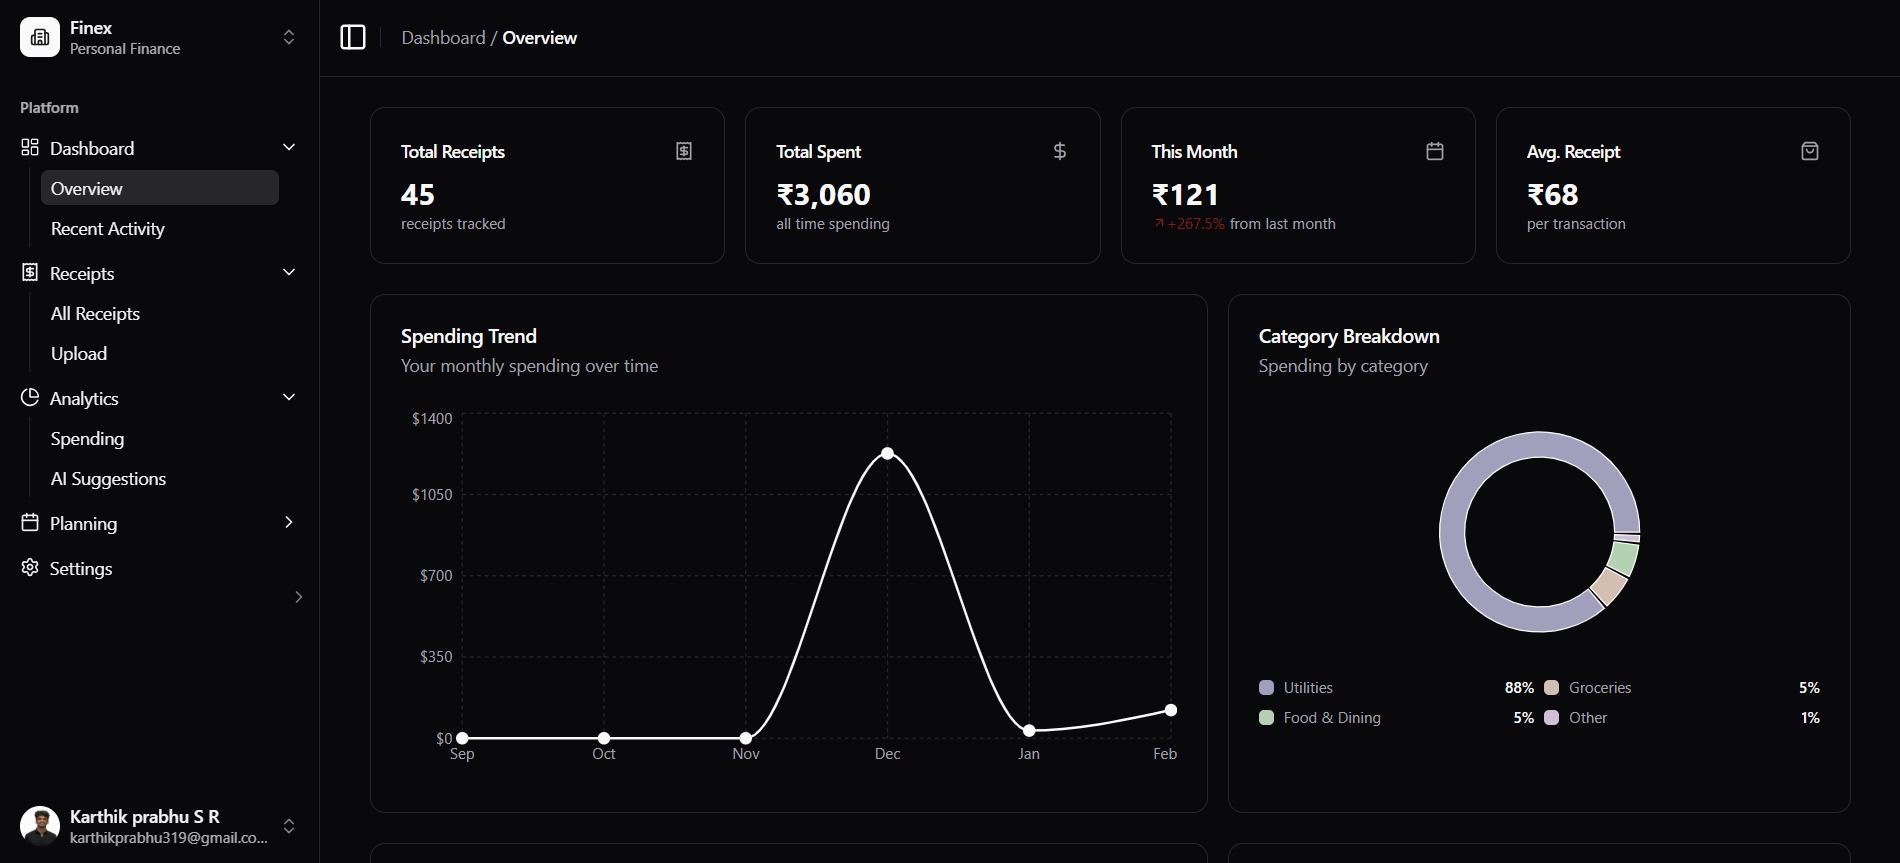Screen dimensions: 1900x863
Task: Click the Settings gear icon
Action: (x=30, y=568)
